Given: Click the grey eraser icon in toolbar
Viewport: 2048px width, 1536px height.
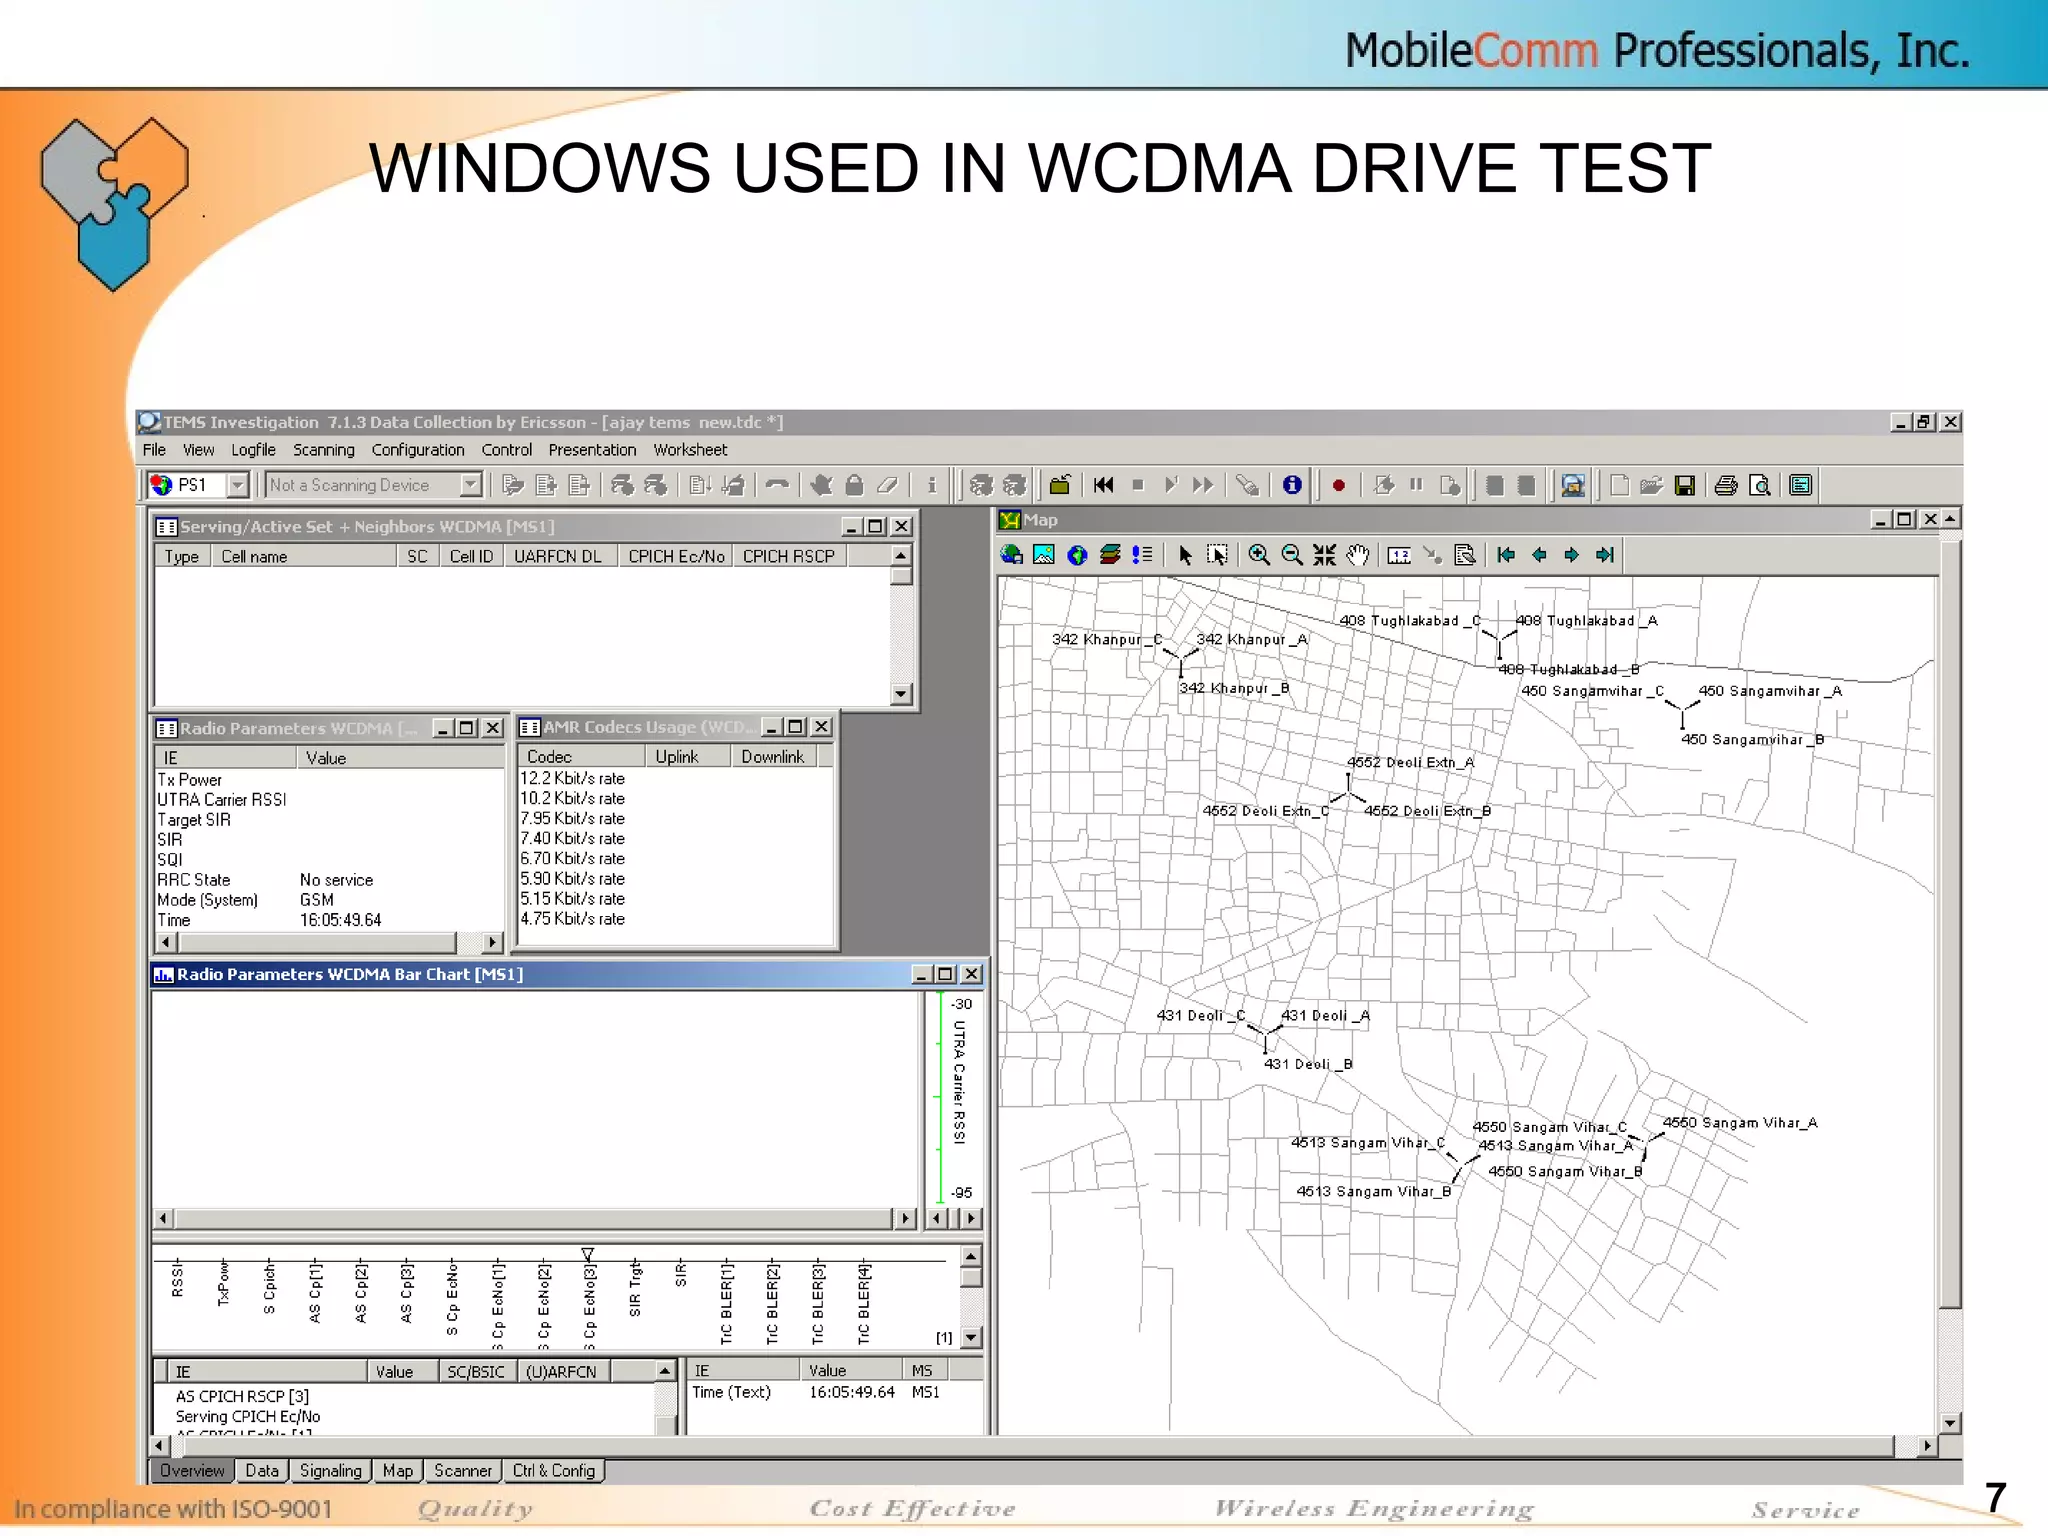Looking at the screenshot, I should tap(887, 485).
